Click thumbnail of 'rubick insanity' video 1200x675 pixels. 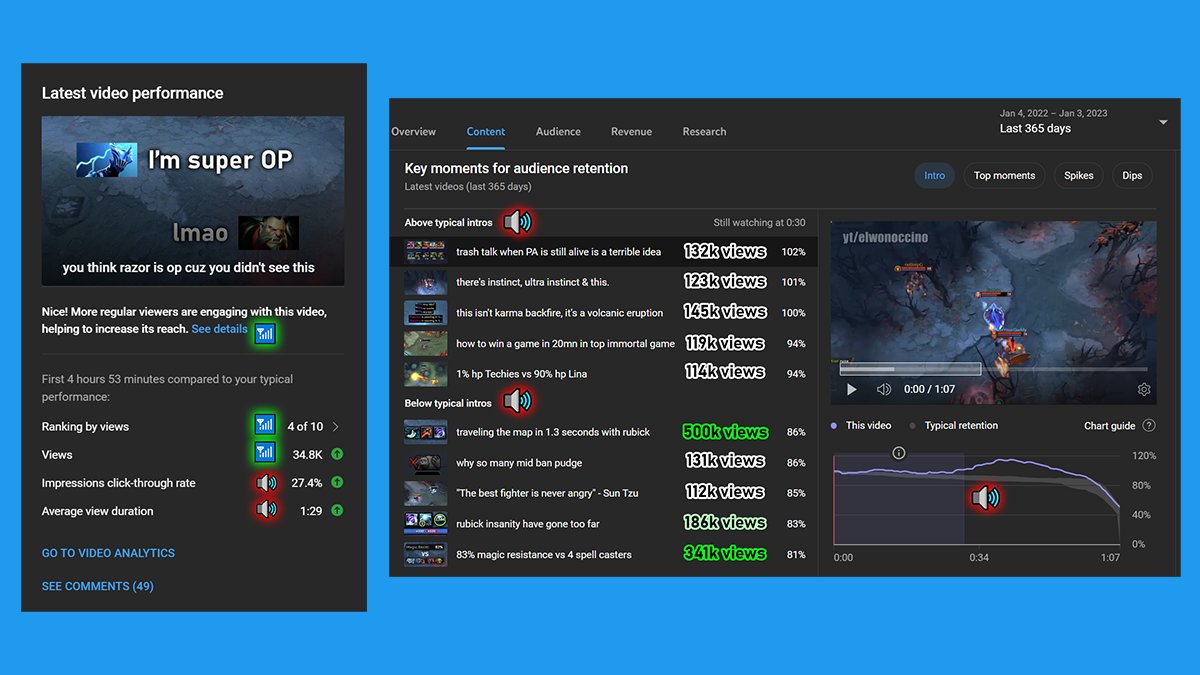425,524
